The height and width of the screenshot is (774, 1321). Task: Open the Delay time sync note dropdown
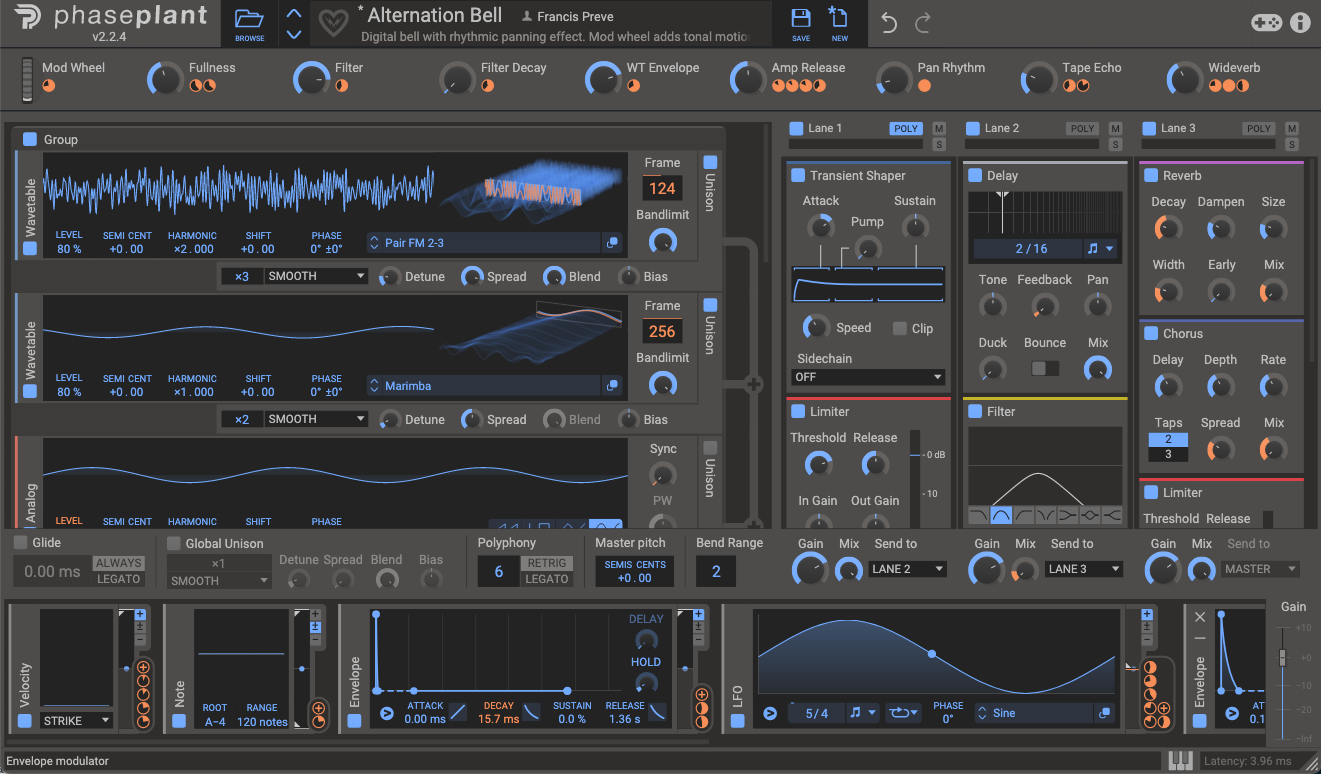tap(1100, 249)
